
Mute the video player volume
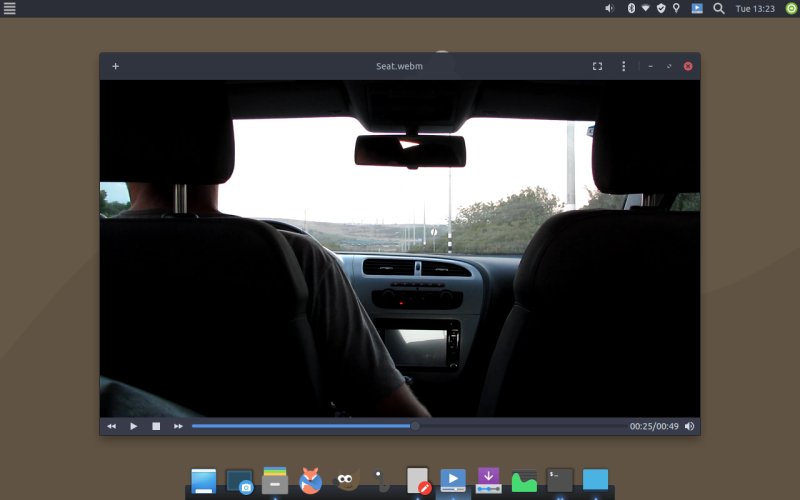[x=689, y=426]
